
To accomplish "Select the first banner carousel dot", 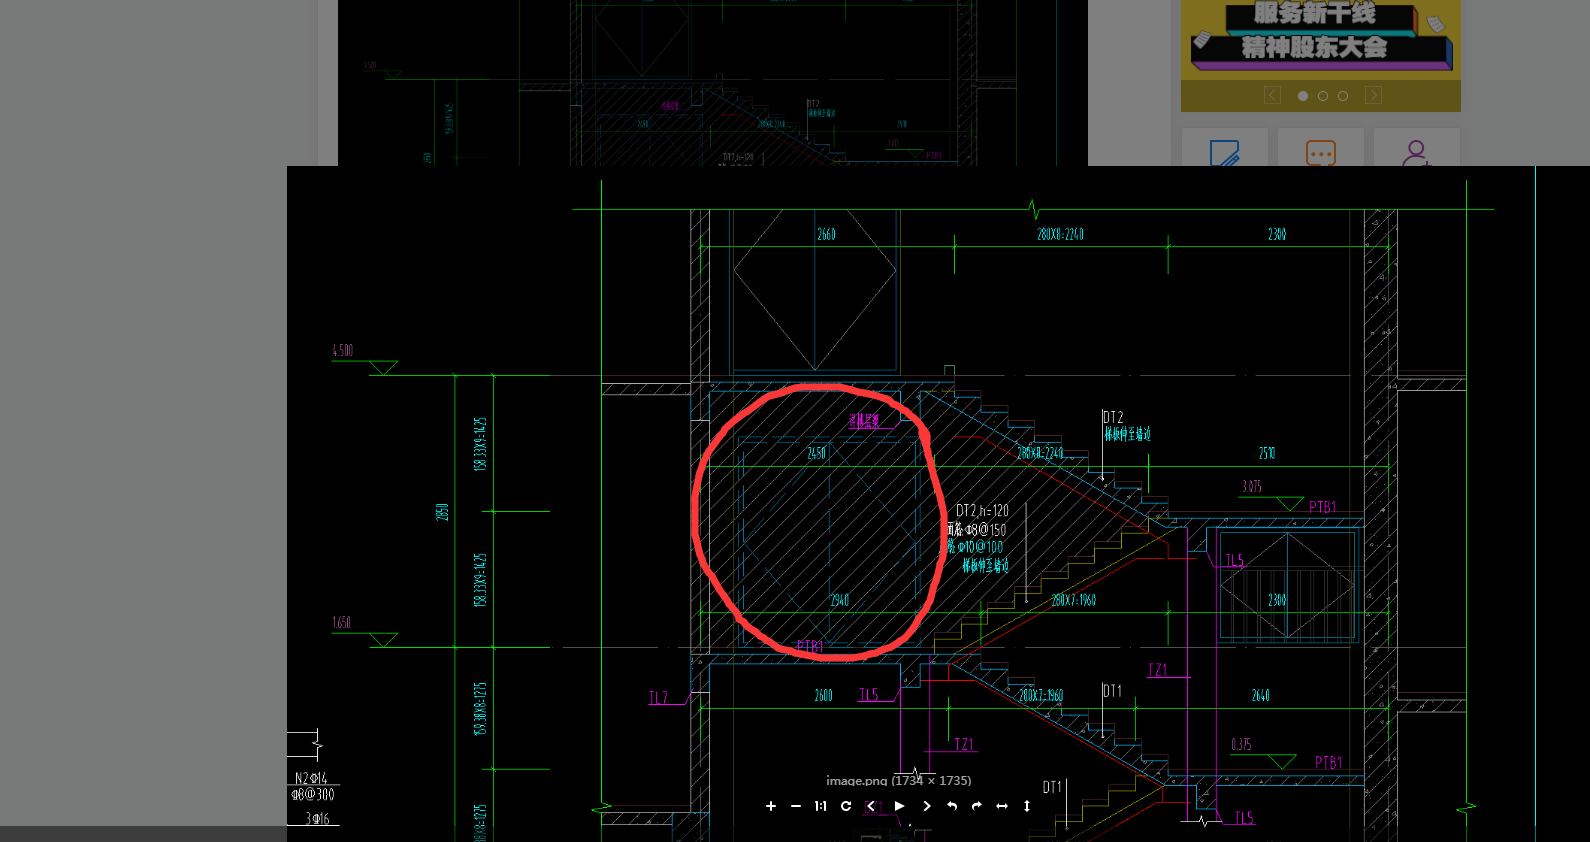I will click(x=1303, y=96).
